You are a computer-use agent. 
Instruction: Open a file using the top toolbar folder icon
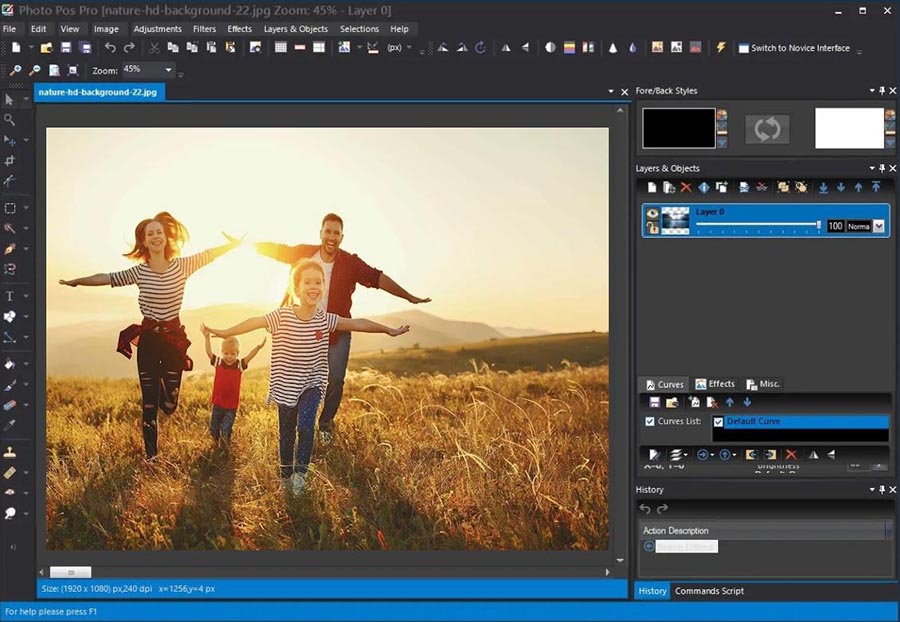coord(46,48)
